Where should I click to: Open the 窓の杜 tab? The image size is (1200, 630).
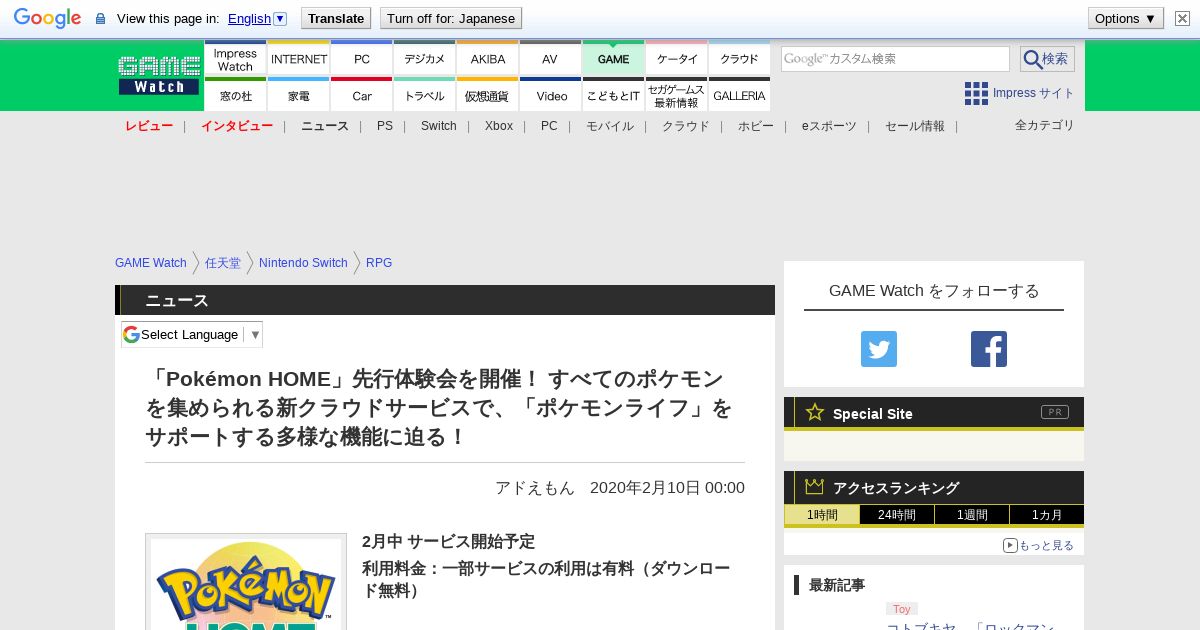235,95
